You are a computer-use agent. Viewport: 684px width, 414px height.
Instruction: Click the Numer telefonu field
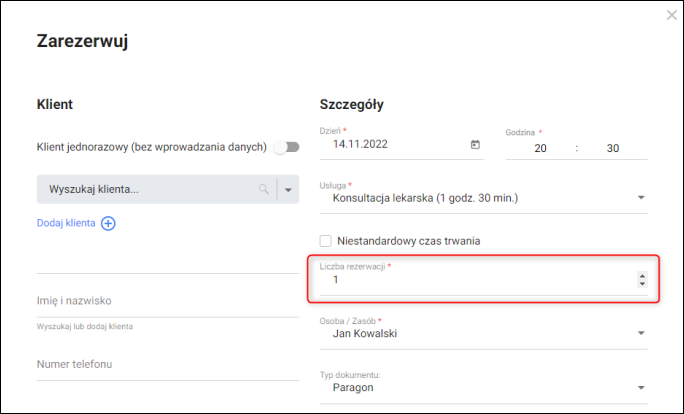(165, 364)
